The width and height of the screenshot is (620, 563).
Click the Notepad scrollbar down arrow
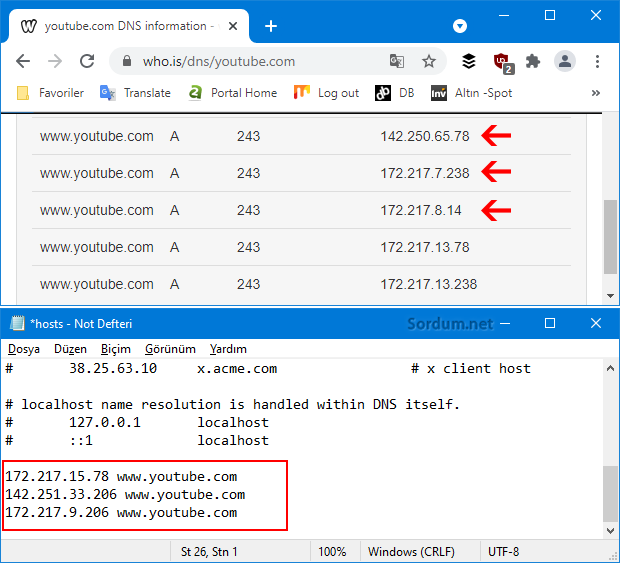point(610,531)
